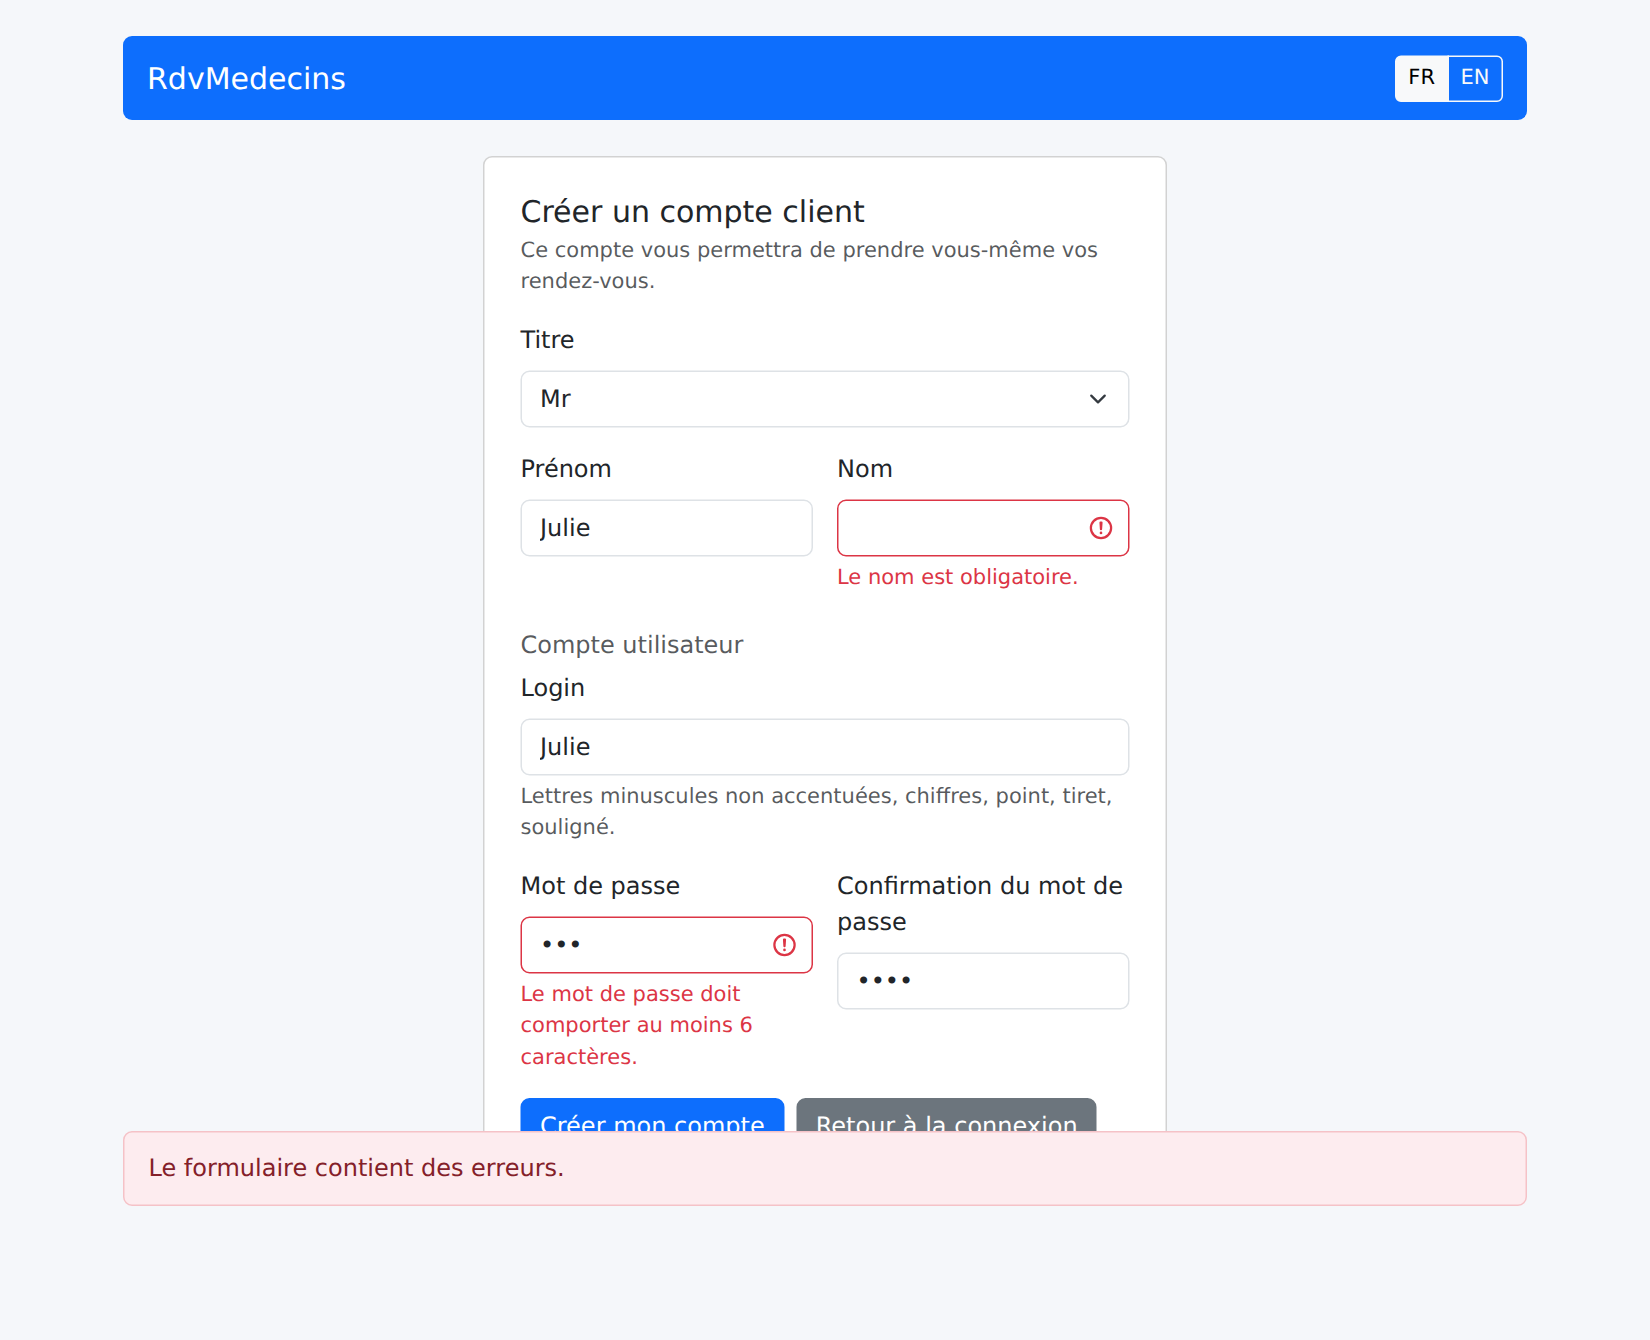Click the 'Mot de passe' label
The height and width of the screenshot is (1340, 1650).
(x=600, y=886)
